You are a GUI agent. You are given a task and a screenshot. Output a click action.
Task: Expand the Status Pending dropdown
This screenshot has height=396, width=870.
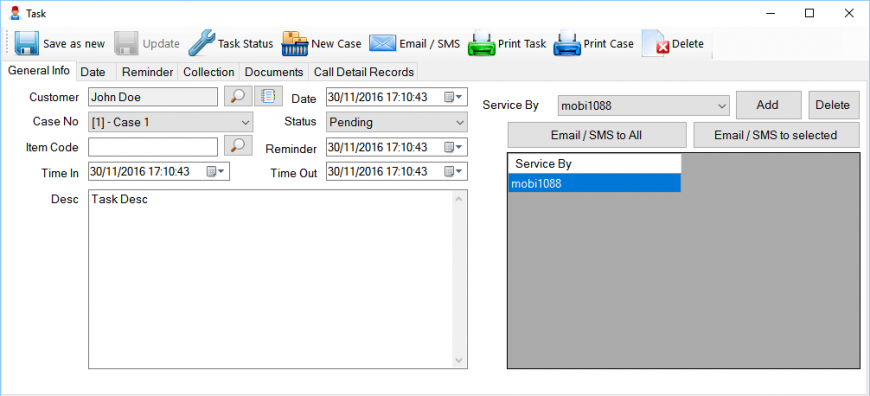[459, 122]
